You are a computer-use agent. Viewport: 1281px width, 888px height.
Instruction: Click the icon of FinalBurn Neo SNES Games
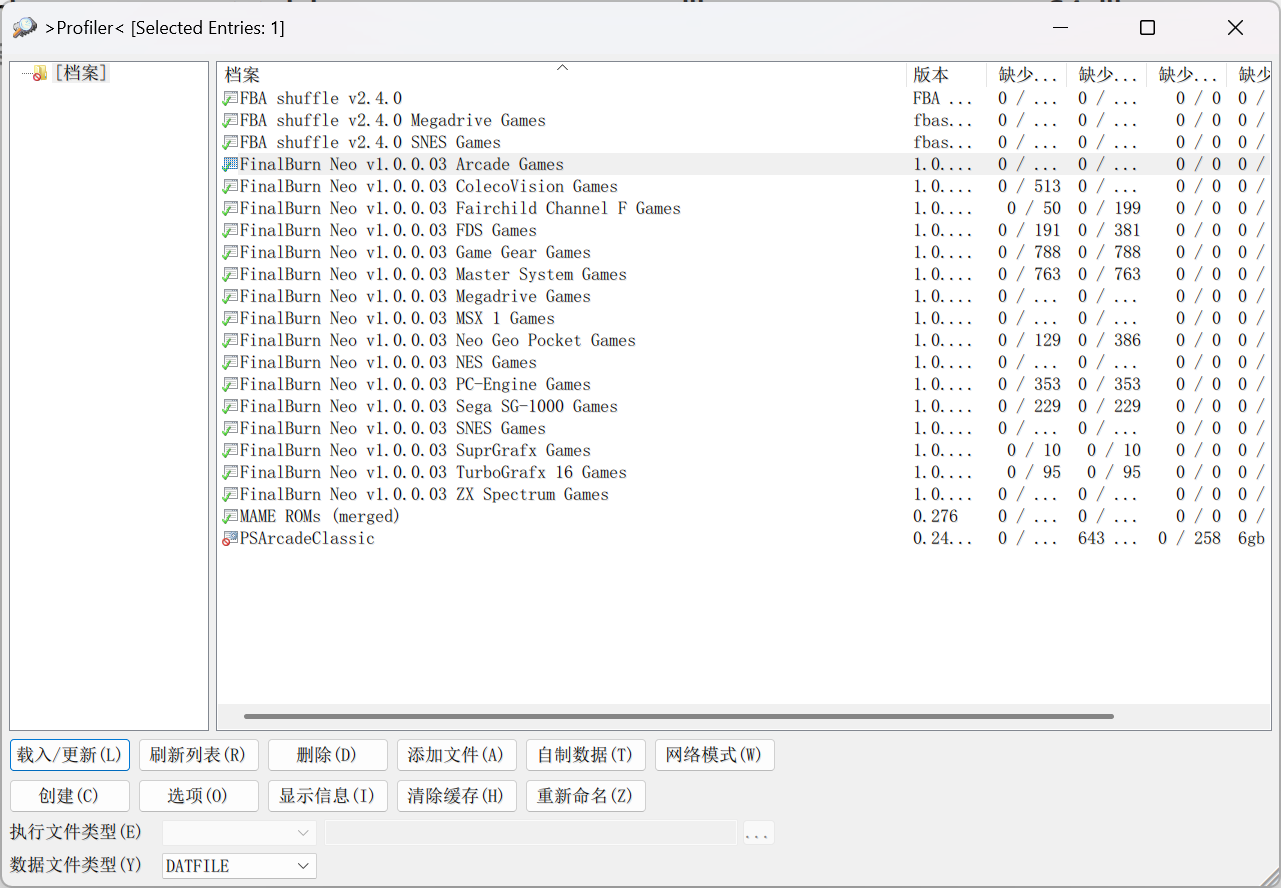pyautogui.click(x=231, y=429)
